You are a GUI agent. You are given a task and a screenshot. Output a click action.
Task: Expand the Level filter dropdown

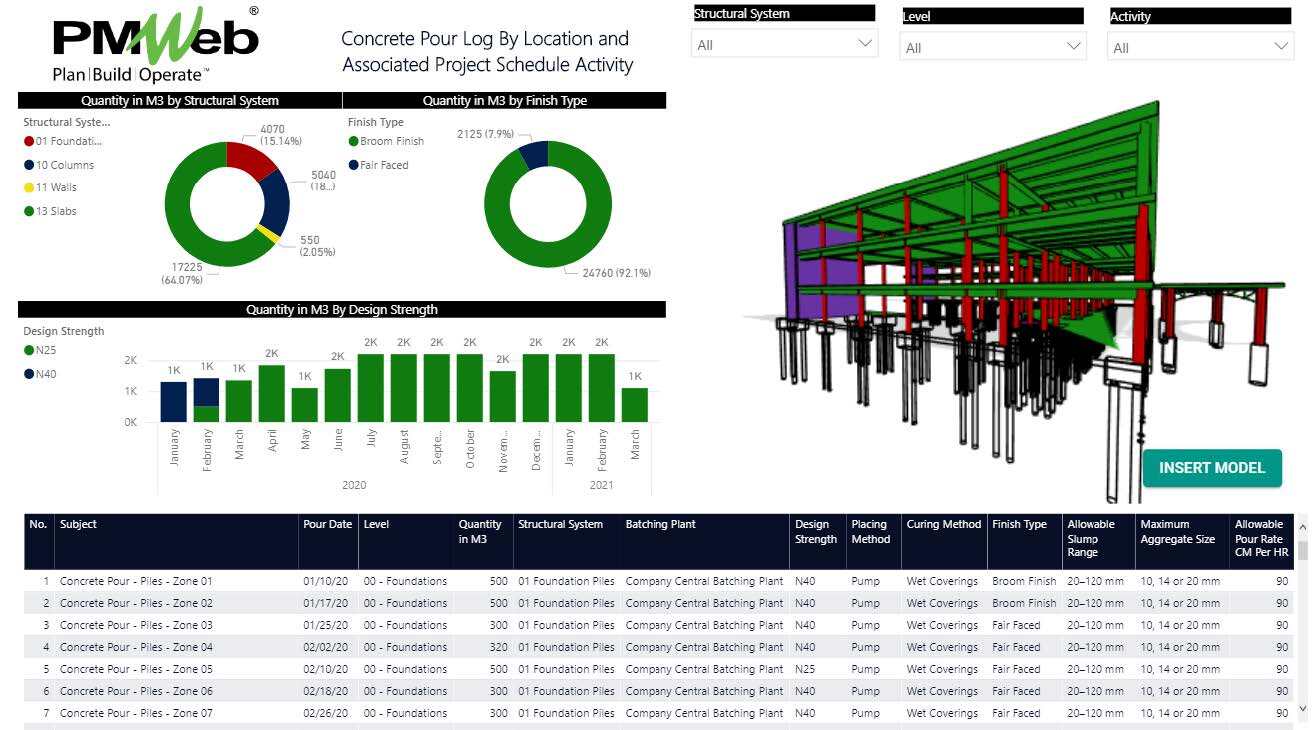[992, 47]
